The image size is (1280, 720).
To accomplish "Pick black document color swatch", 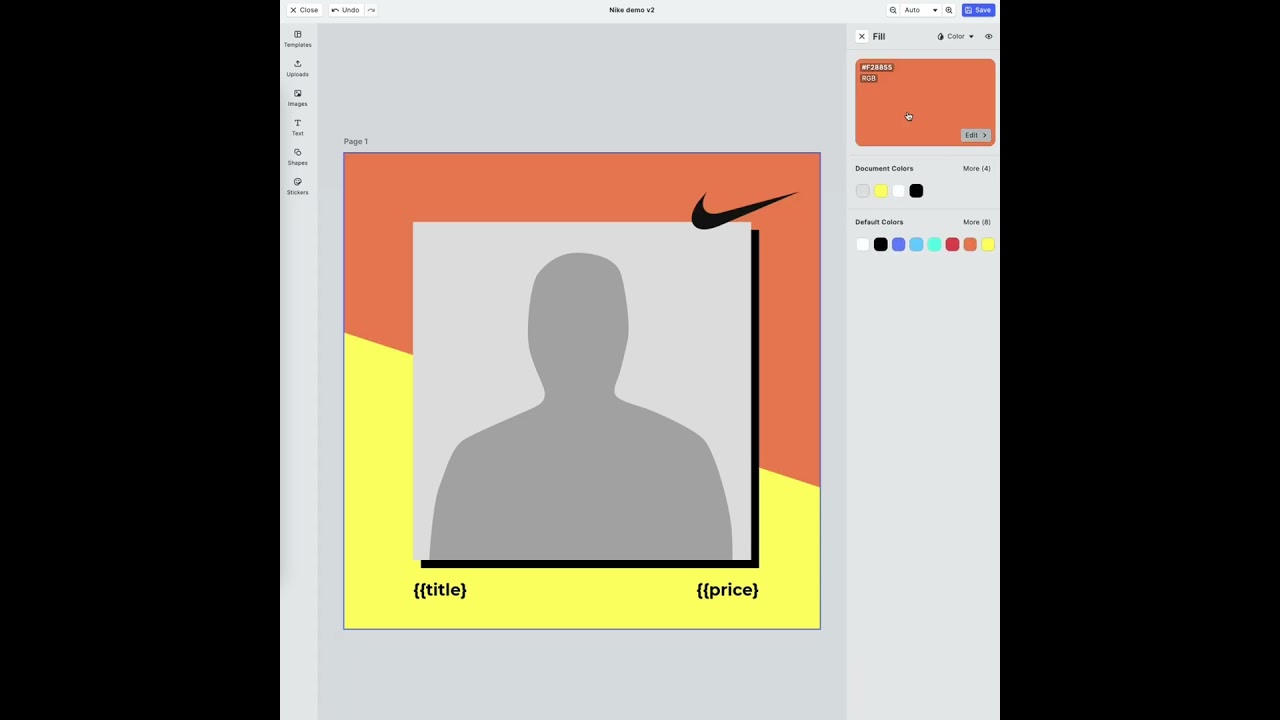I will click(x=916, y=191).
